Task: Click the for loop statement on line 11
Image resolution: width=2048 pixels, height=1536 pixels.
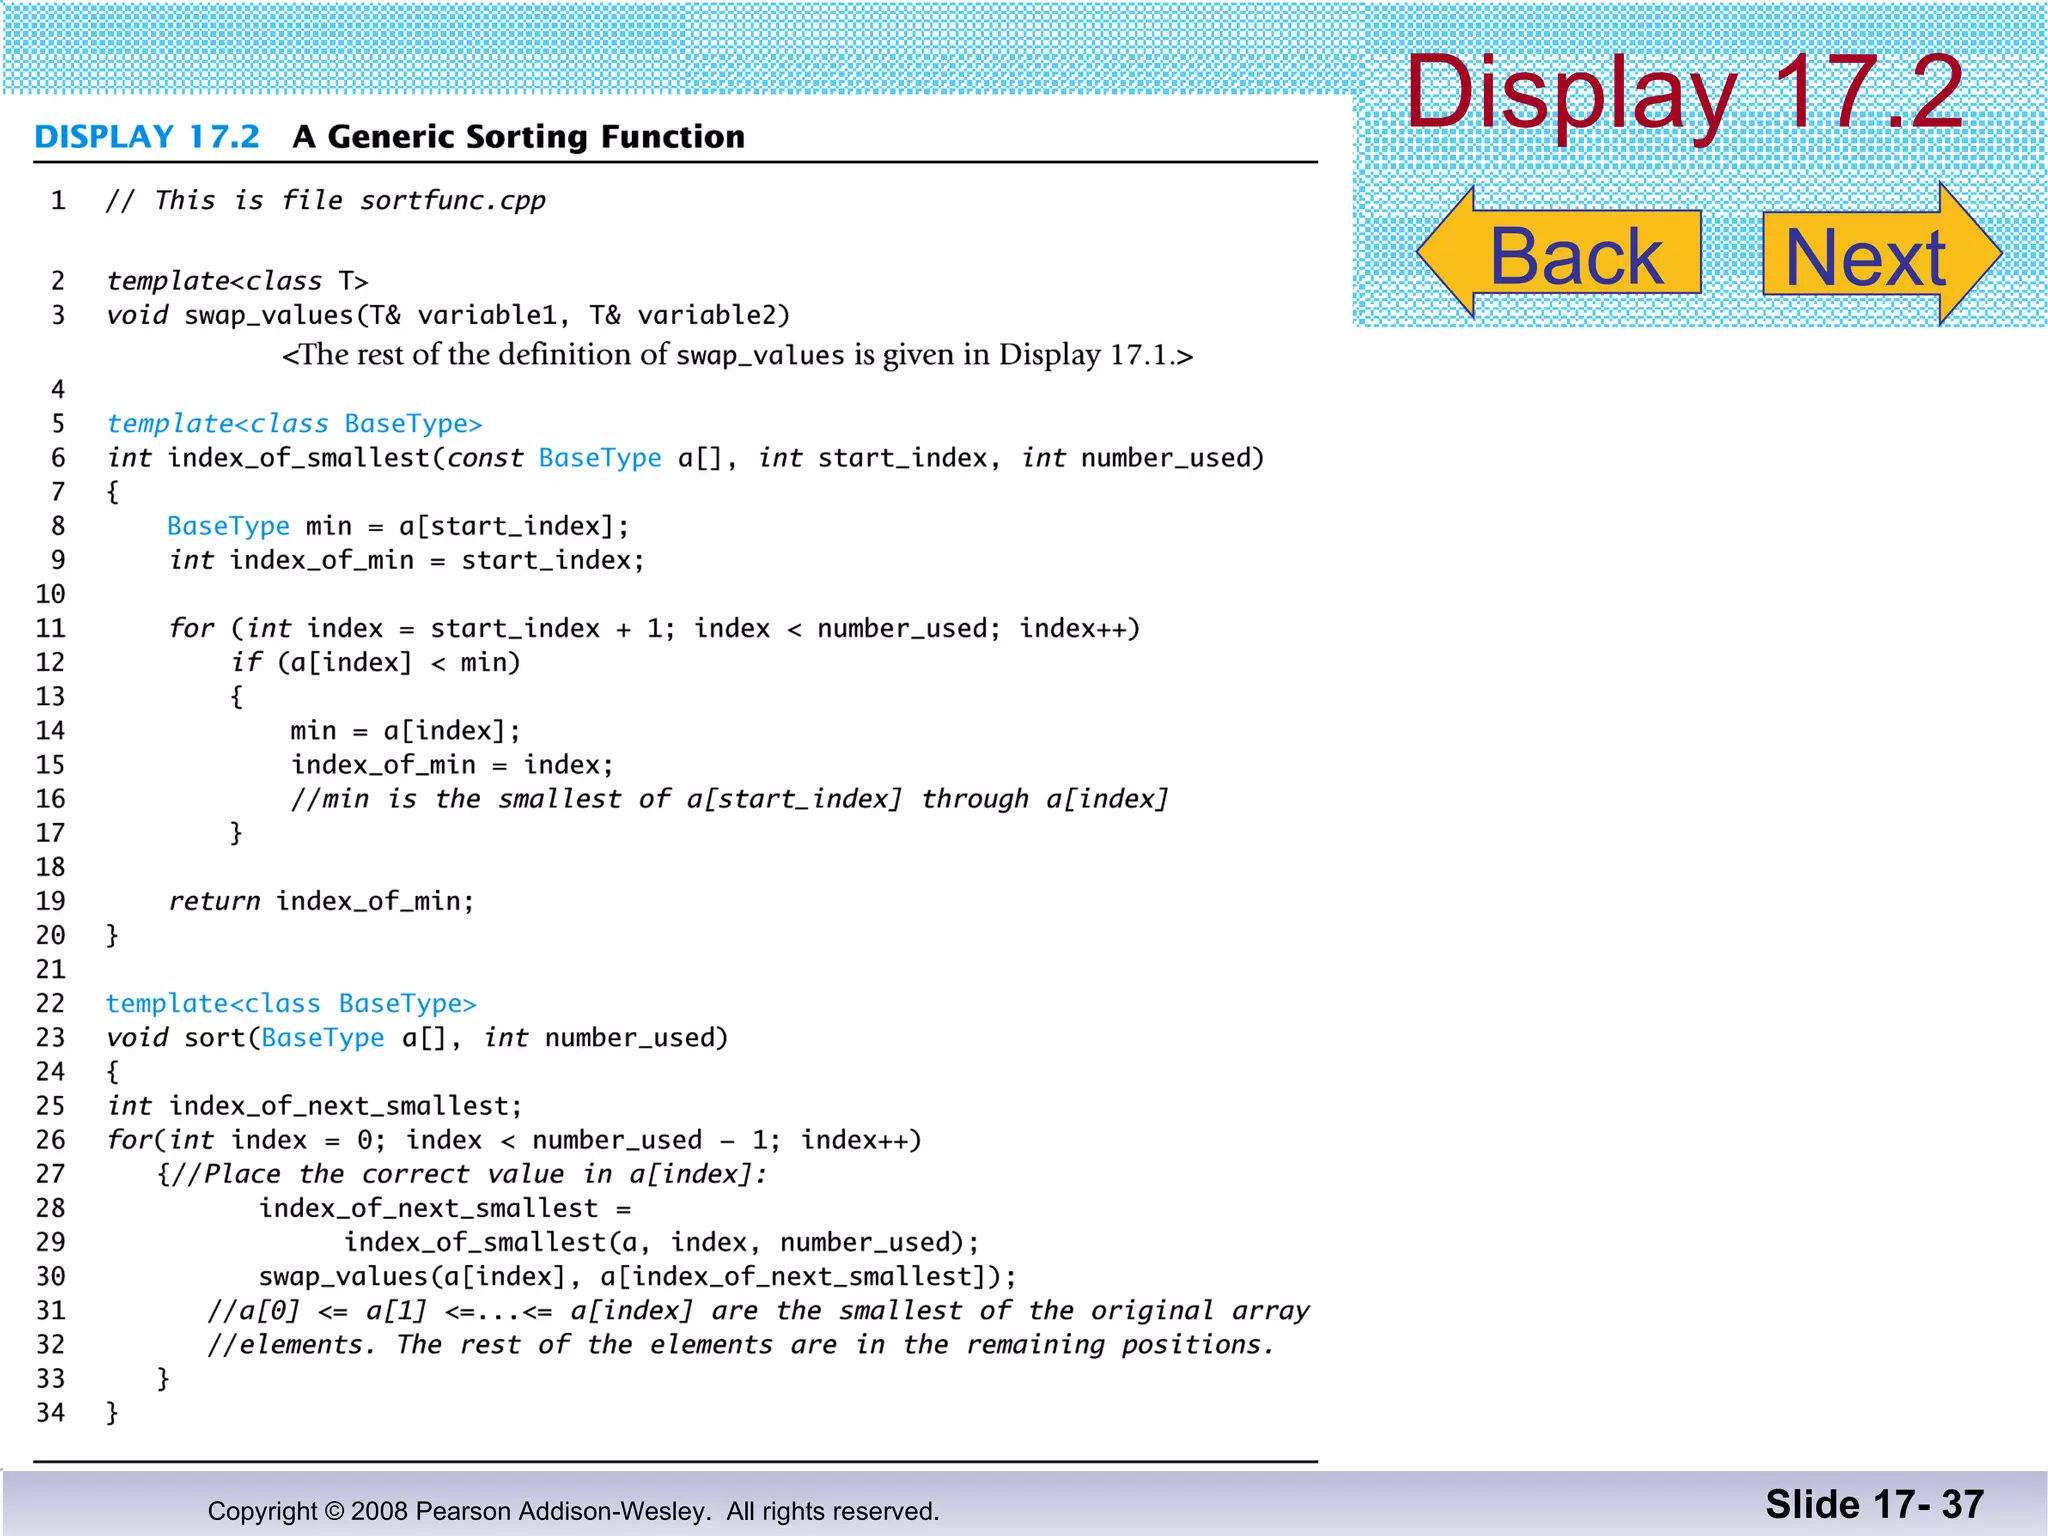Action: pos(654,629)
